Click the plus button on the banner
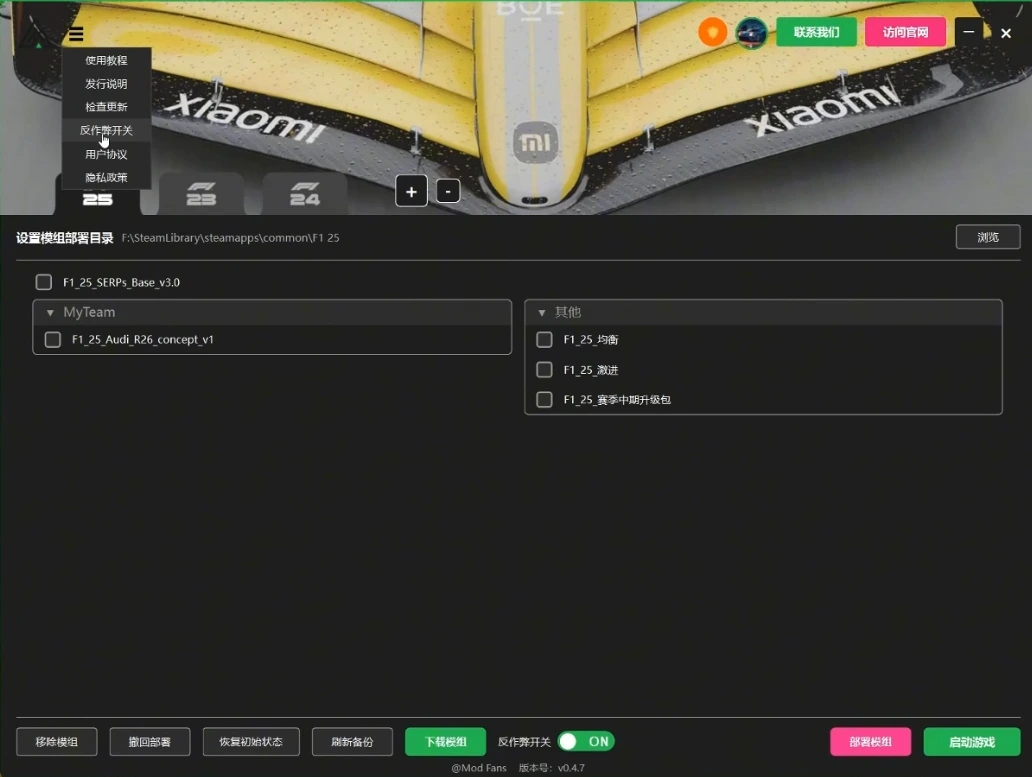The height and width of the screenshot is (777, 1032). click(411, 191)
